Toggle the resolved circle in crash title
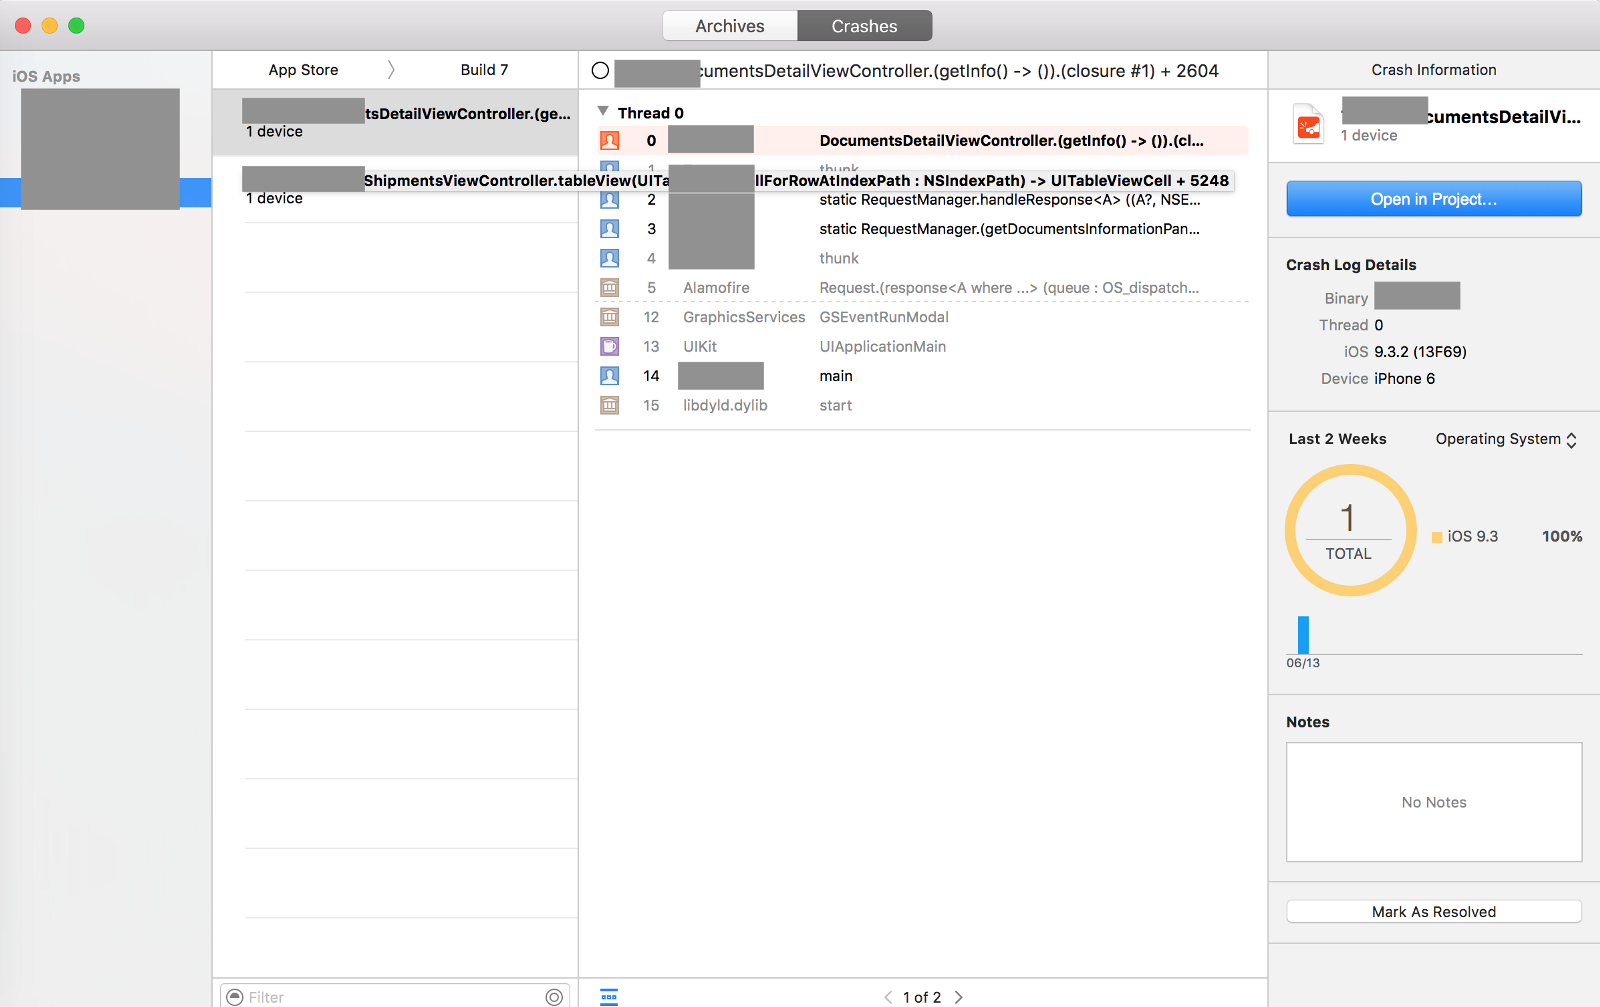The image size is (1600, 1007). point(600,71)
